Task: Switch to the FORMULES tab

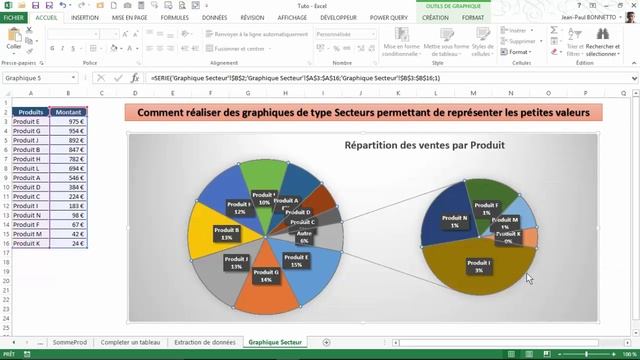Action: (x=175, y=18)
